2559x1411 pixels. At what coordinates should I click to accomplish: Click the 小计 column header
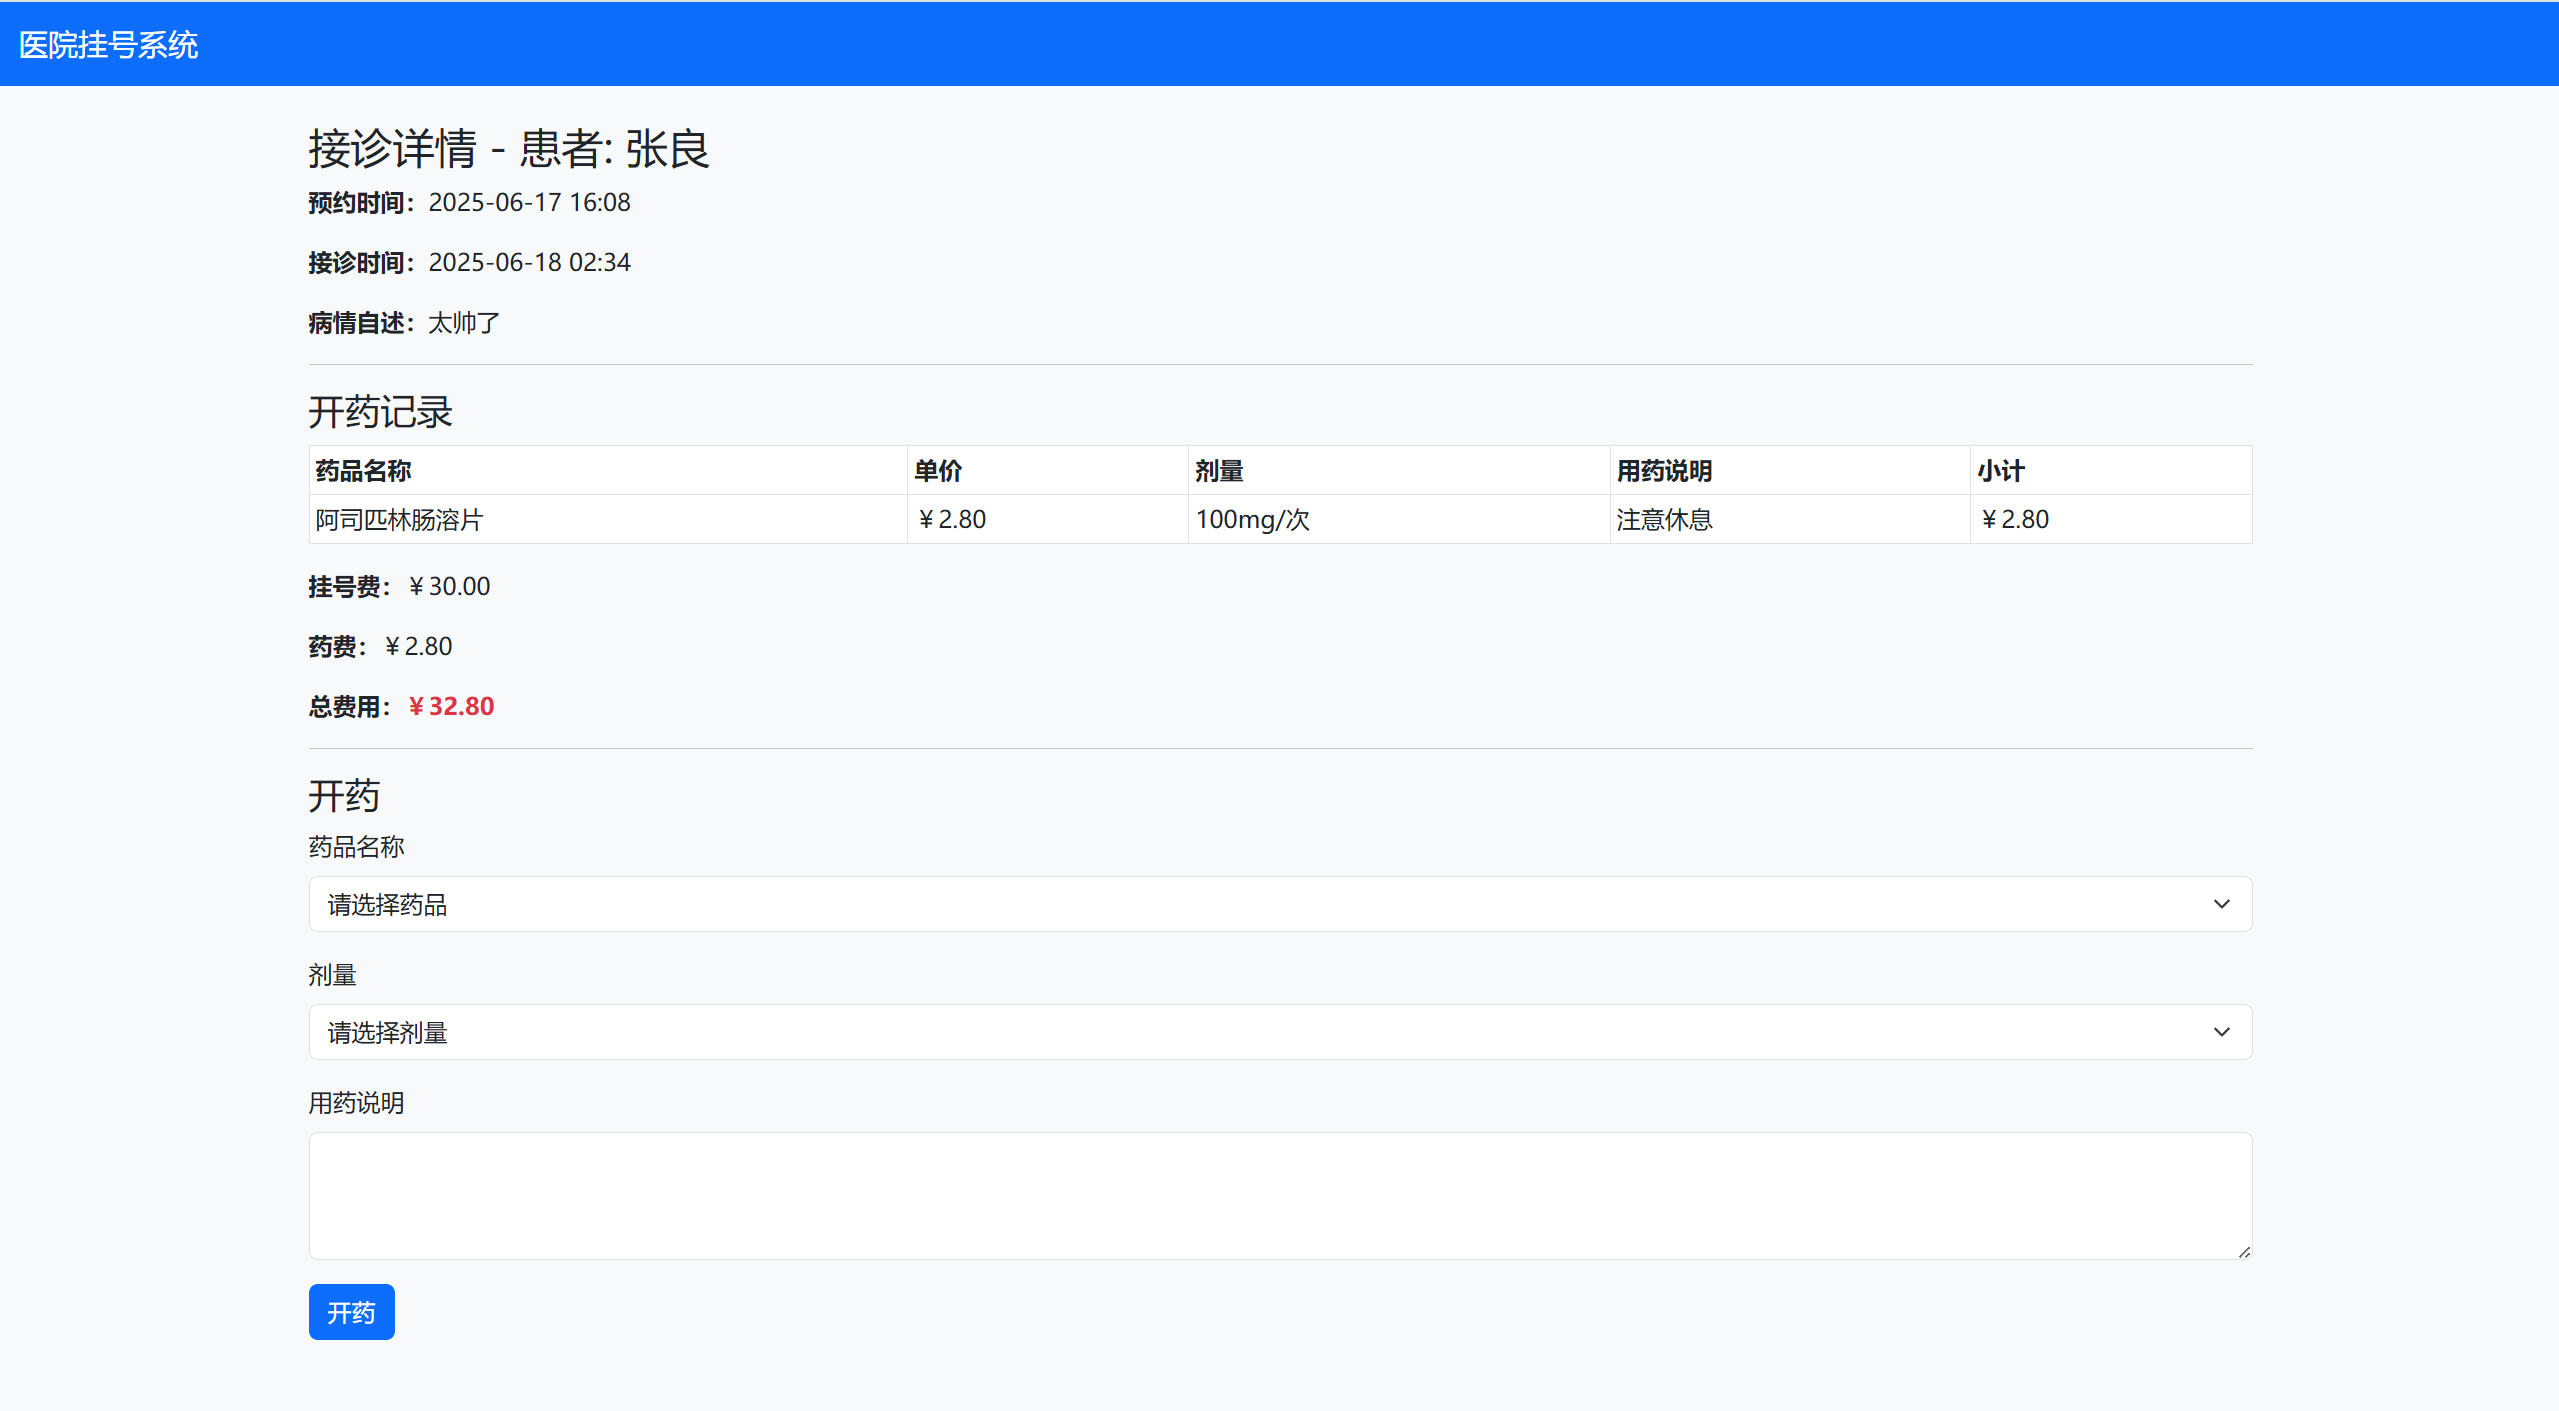coord(2000,471)
